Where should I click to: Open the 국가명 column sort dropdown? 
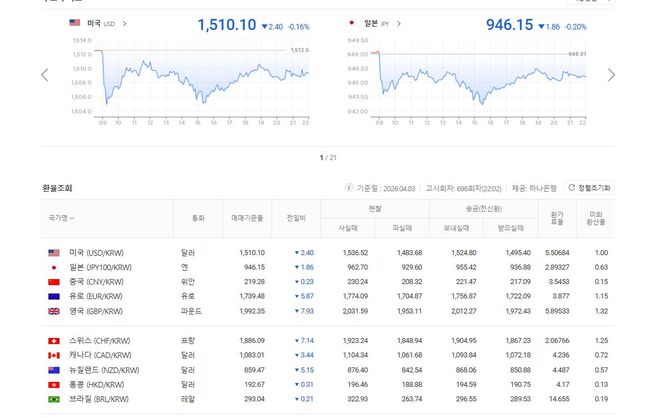pos(62,218)
